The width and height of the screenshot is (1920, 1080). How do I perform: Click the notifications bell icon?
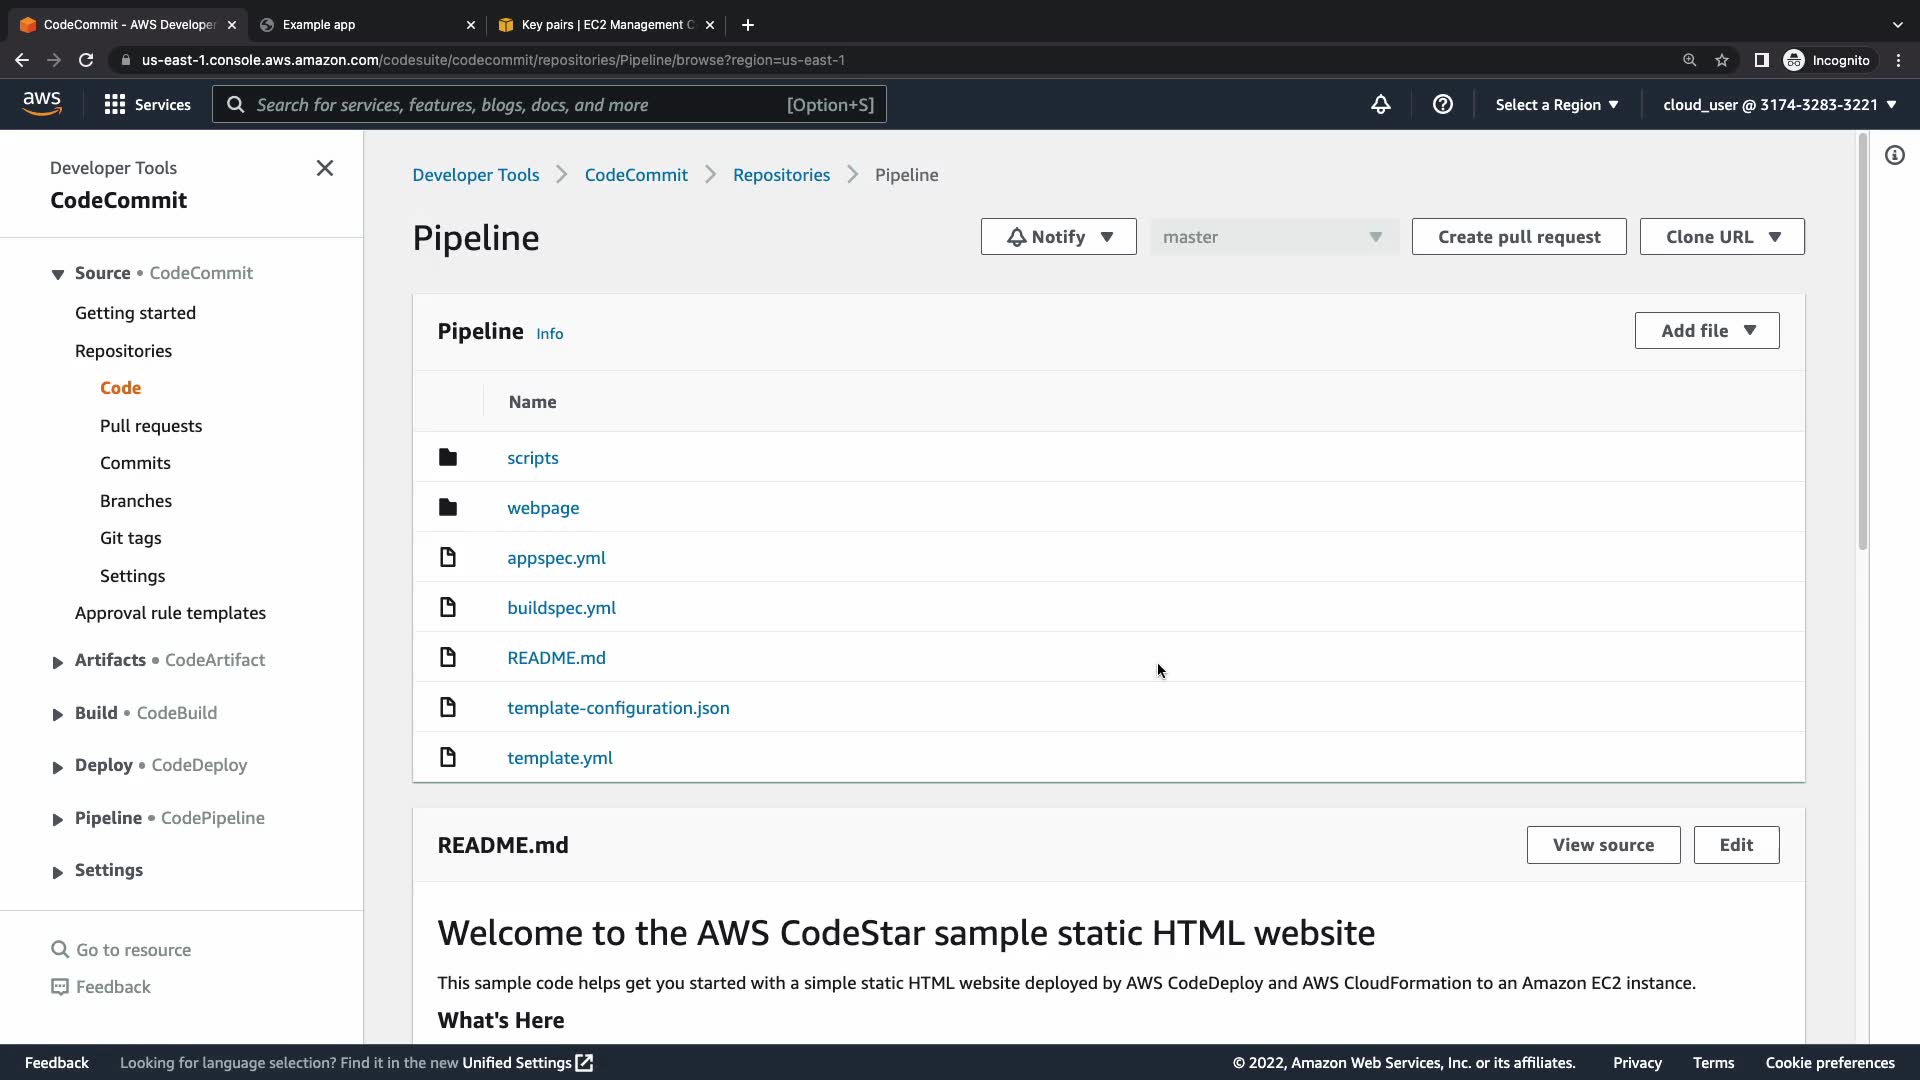(1380, 104)
